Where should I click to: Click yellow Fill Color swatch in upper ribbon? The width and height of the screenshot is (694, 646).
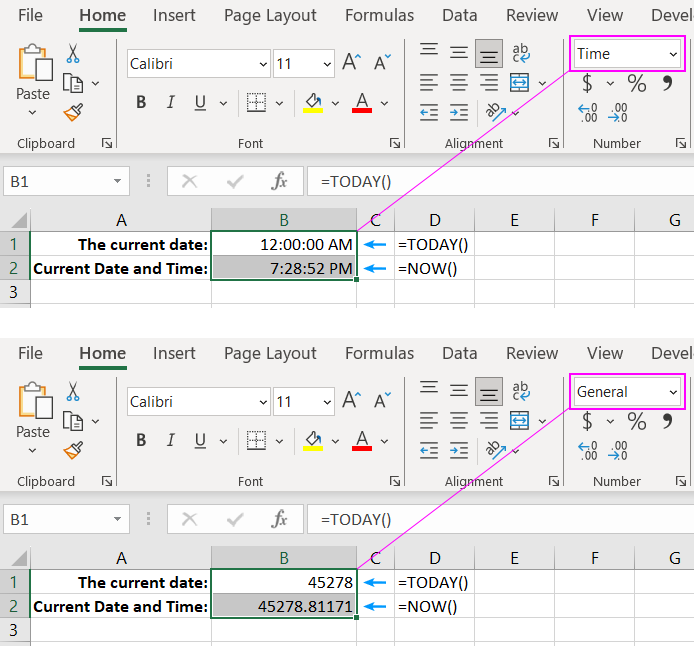pos(313,102)
